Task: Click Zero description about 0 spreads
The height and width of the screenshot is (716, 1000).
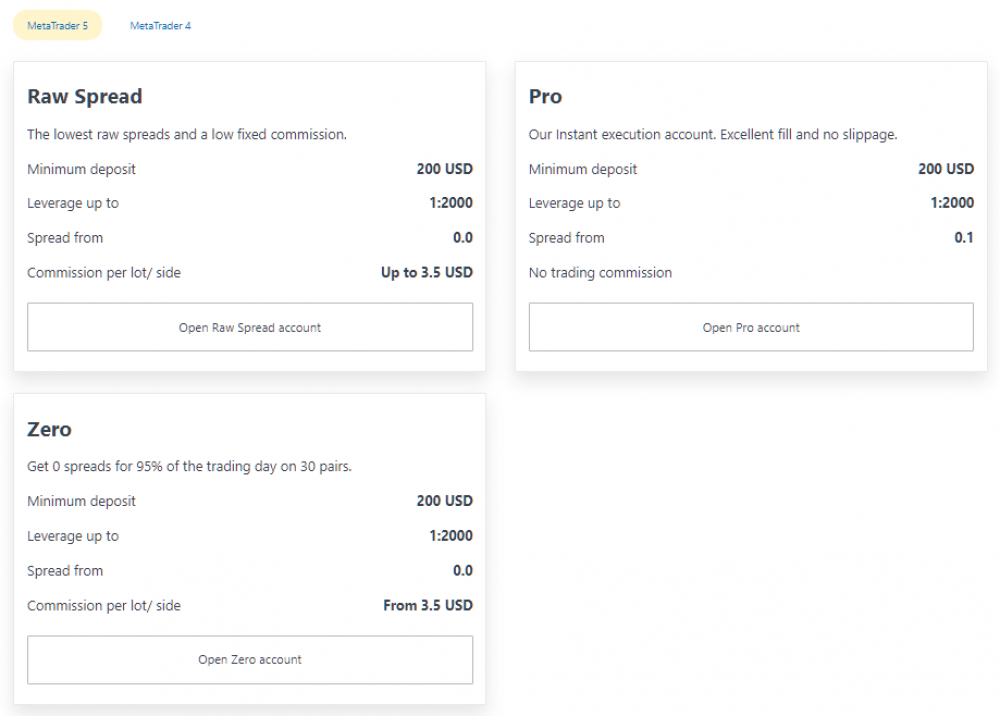Action: tap(189, 467)
